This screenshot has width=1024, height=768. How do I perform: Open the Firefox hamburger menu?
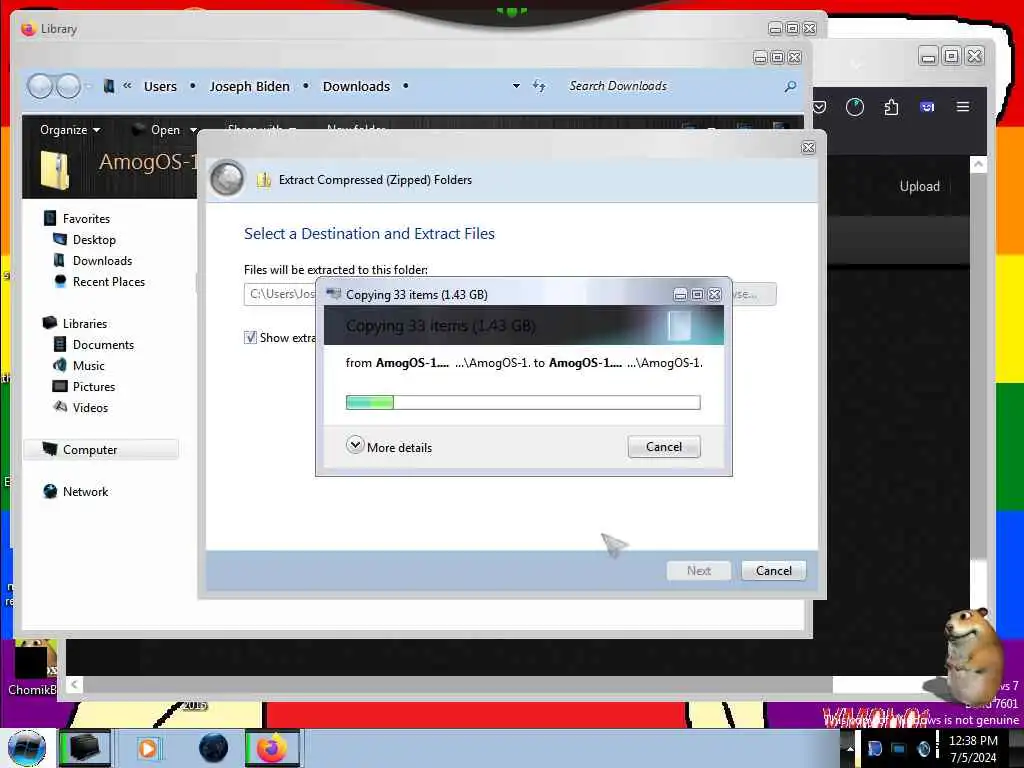pos(963,106)
